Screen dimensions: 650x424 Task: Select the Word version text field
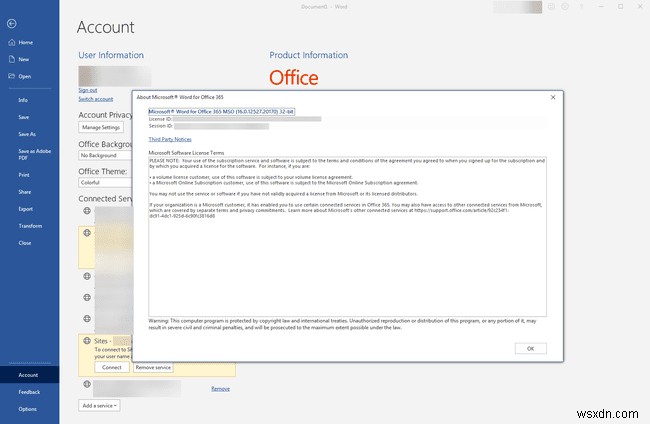tap(221, 111)
